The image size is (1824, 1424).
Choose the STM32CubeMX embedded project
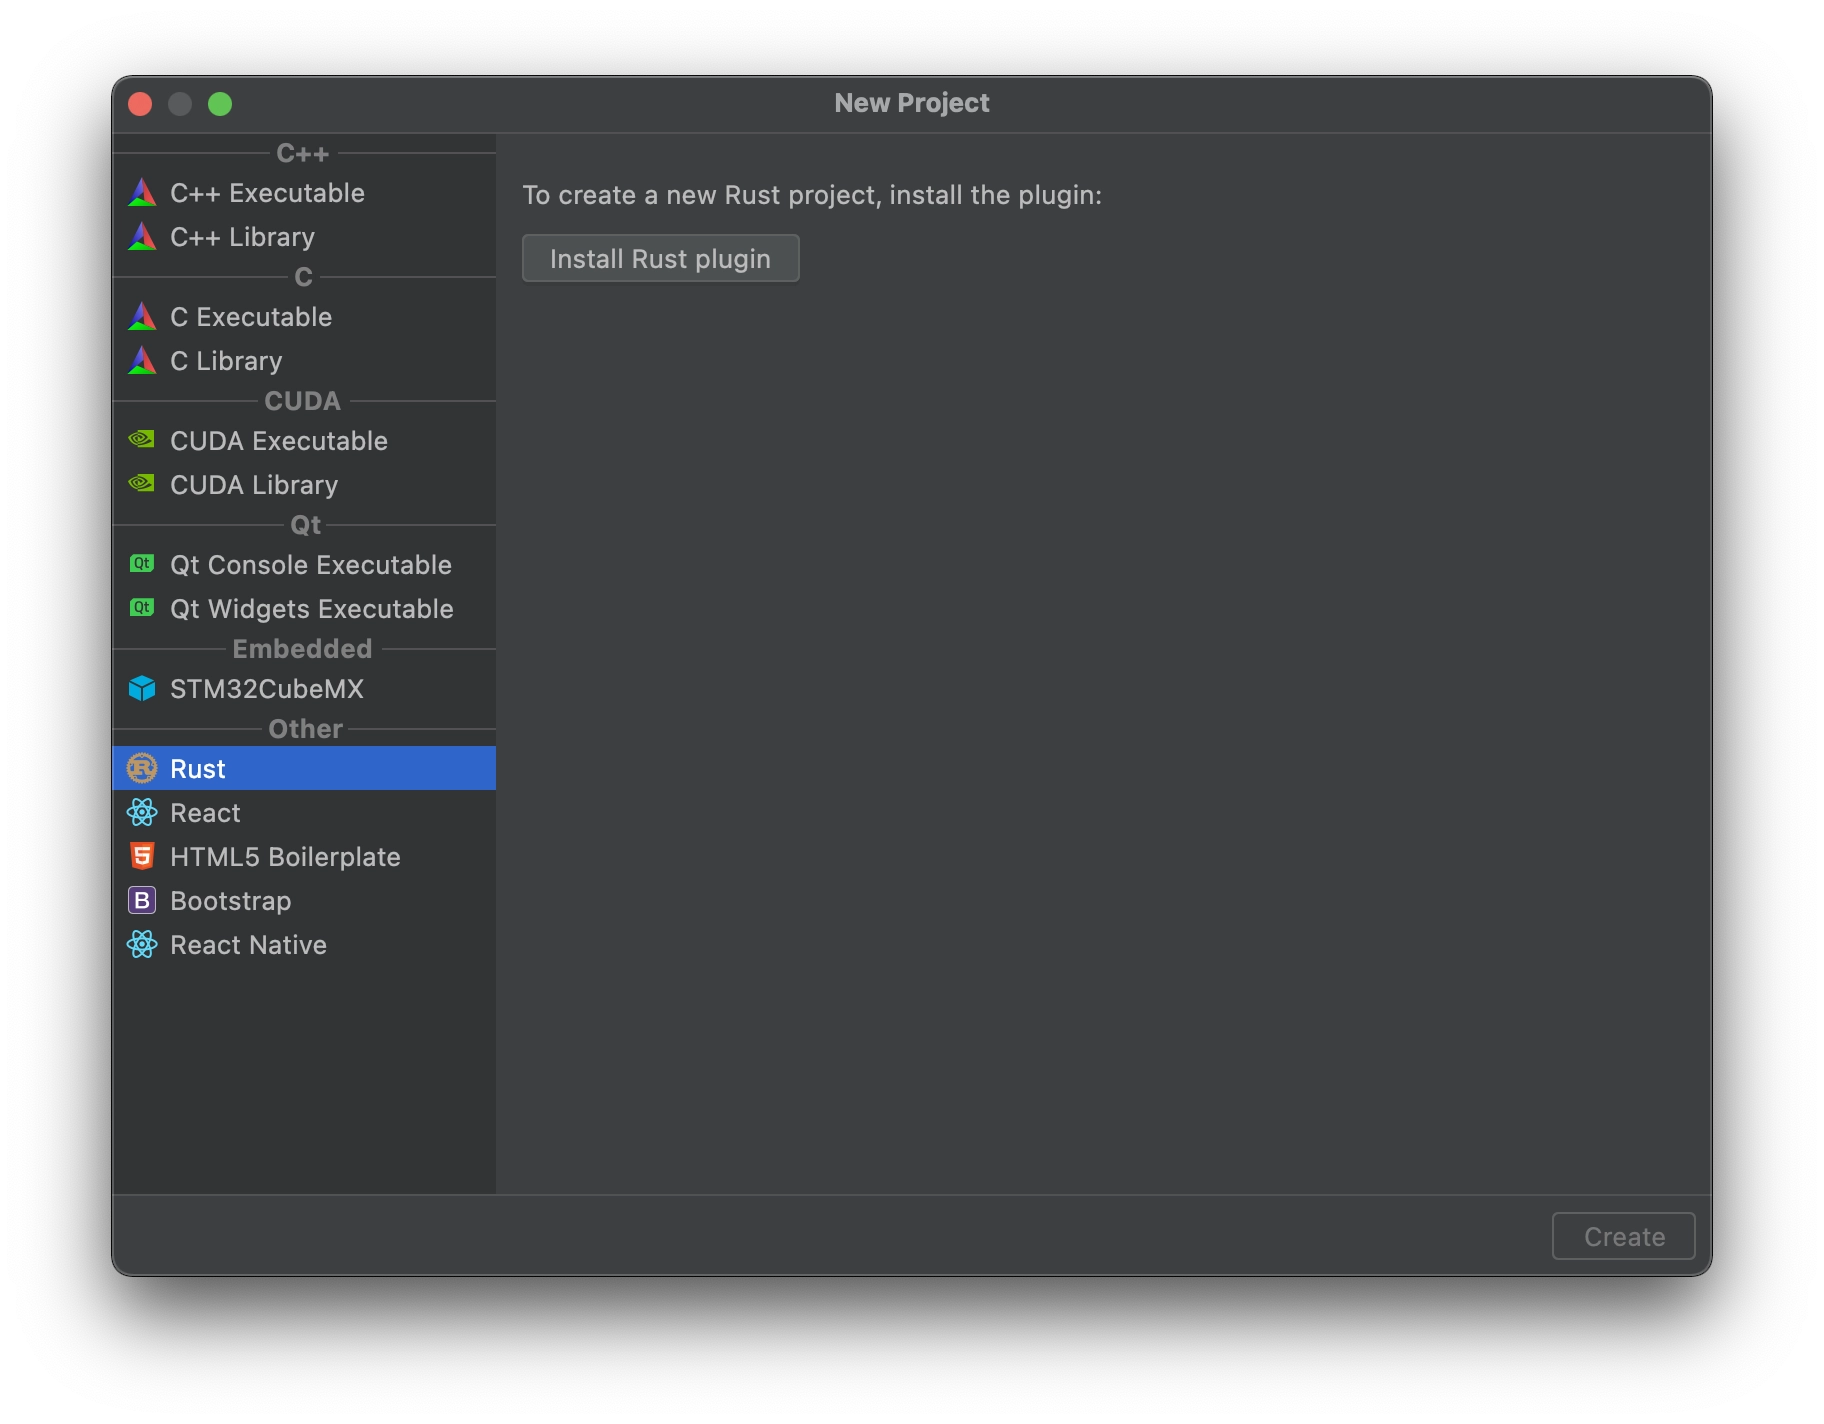[304, 689]
